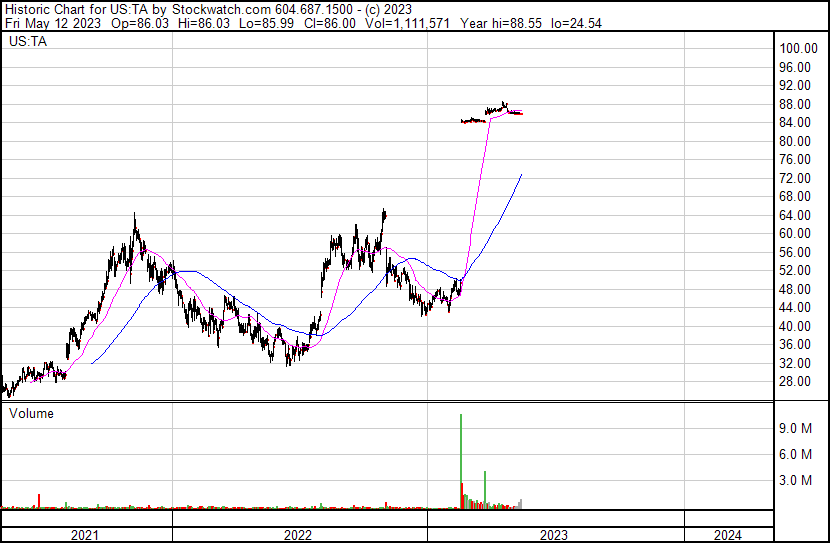Click the tallest green volume bar

[461, 460]
